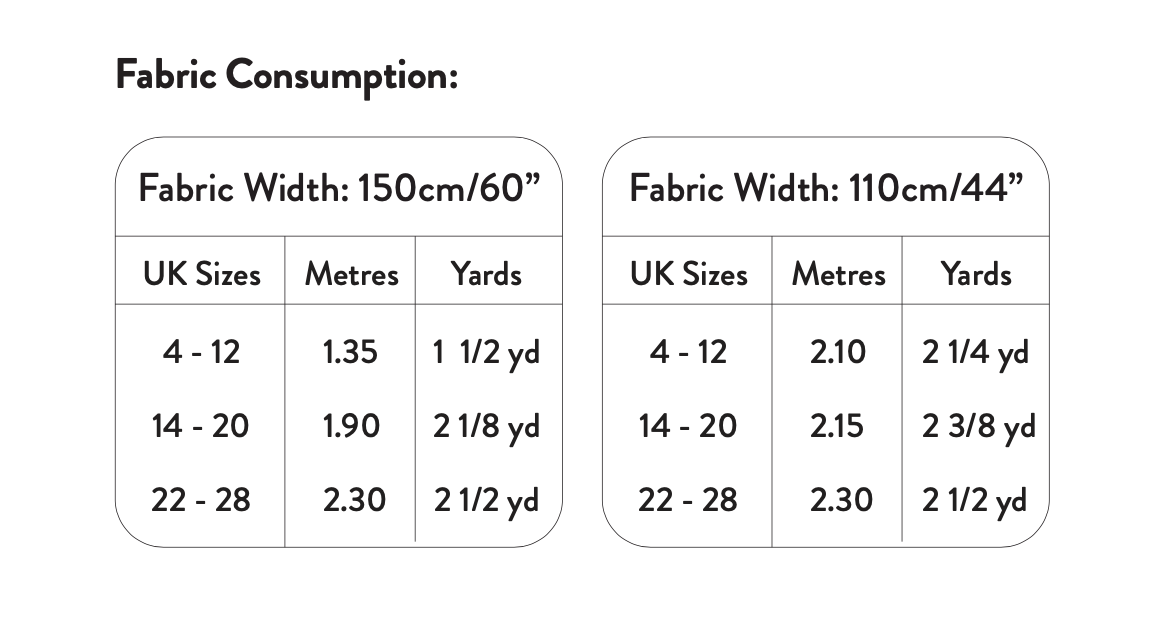Click the 2.15 metres value
The image size is (1174, 622).
click(838, 426)
